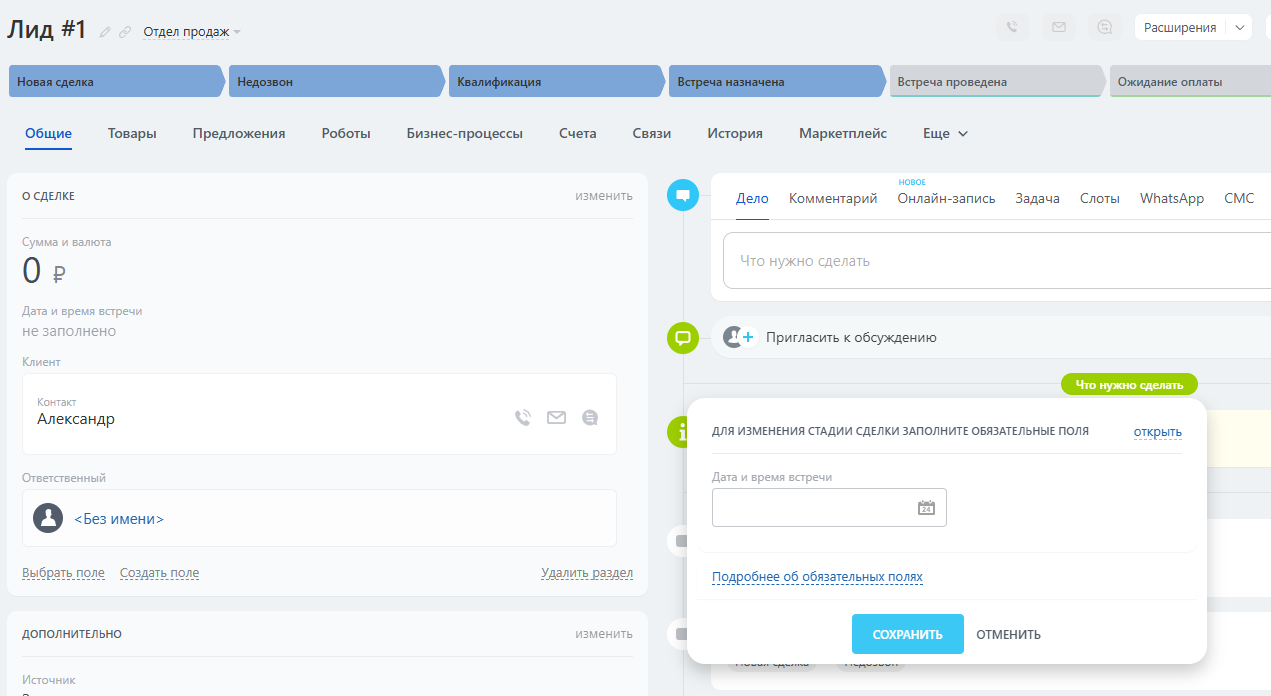
Task: Click the chat bubble icon in Александр card
Action: coord(590,418)
